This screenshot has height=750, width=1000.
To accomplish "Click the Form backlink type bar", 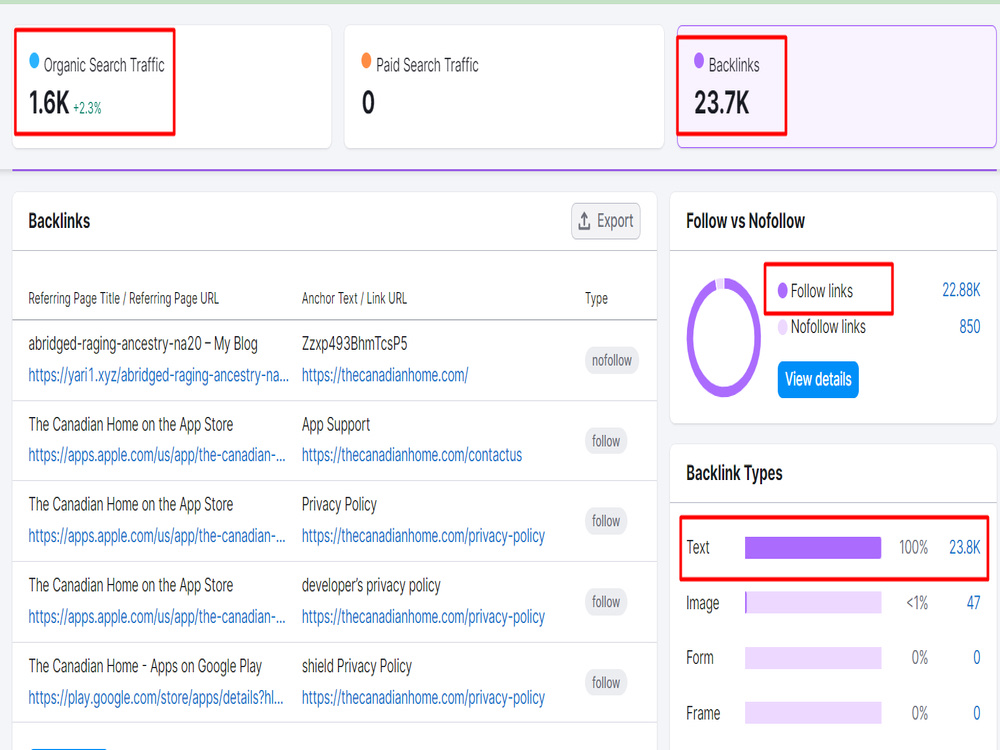I will [x=813, y=658].
